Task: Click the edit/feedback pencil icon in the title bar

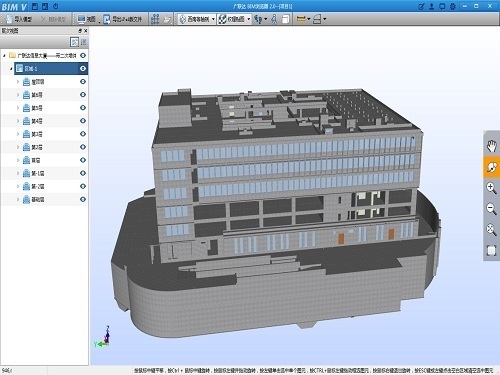Action: click(422, 6)
